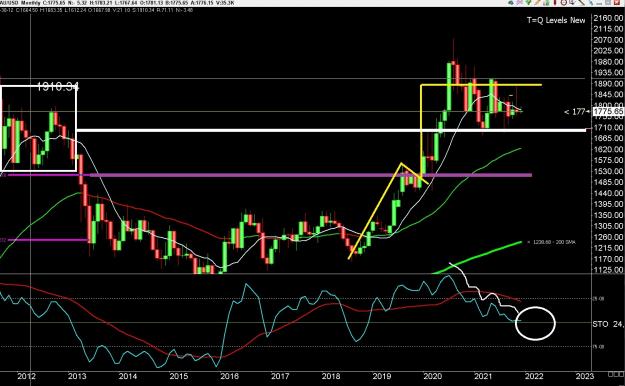This screenshot has width=625, height=386.
Task: Click the 2017 year on the time axis
Action: point(280,376)
